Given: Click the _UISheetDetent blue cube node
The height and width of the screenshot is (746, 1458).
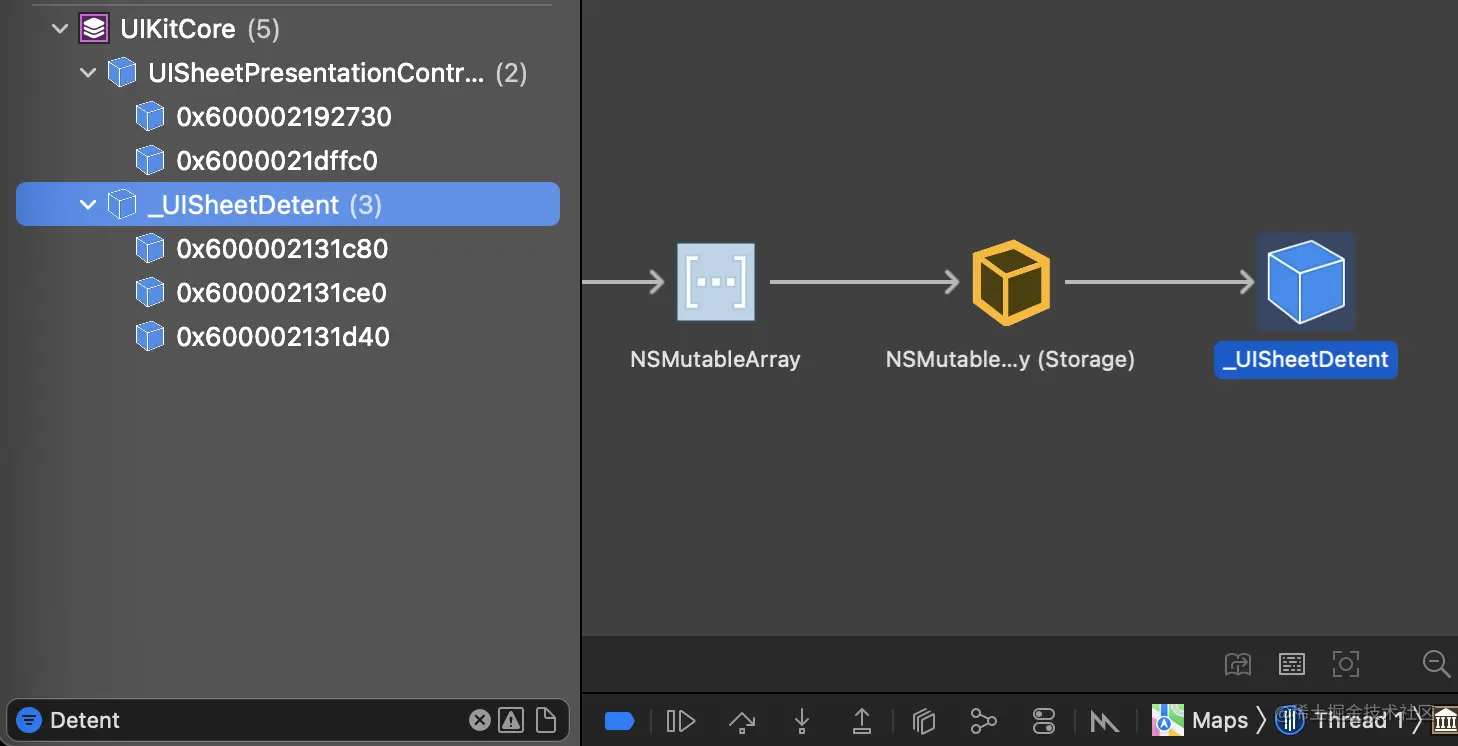Looking at the screenshot, I should (x=1306, y=282).
